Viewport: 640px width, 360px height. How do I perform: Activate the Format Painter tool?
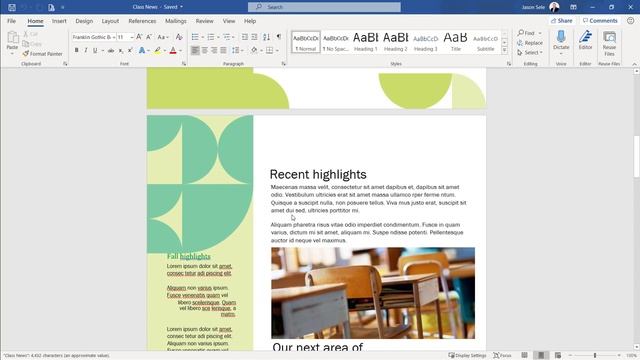[x=42, y=53]
